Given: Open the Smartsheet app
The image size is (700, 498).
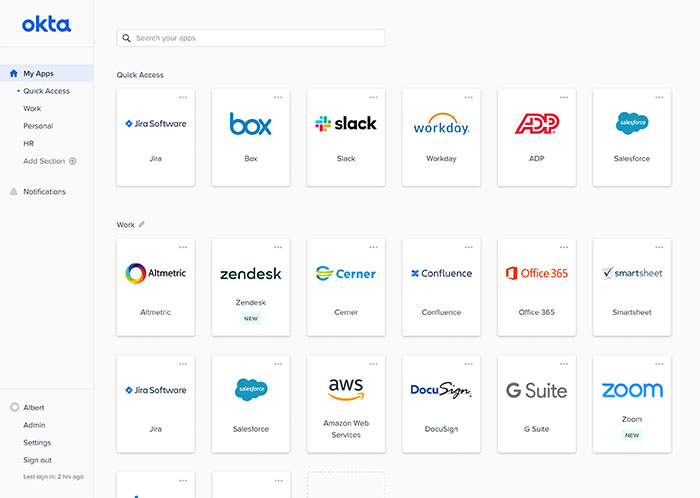Looking at the screenshot, I should coord(632,287).
